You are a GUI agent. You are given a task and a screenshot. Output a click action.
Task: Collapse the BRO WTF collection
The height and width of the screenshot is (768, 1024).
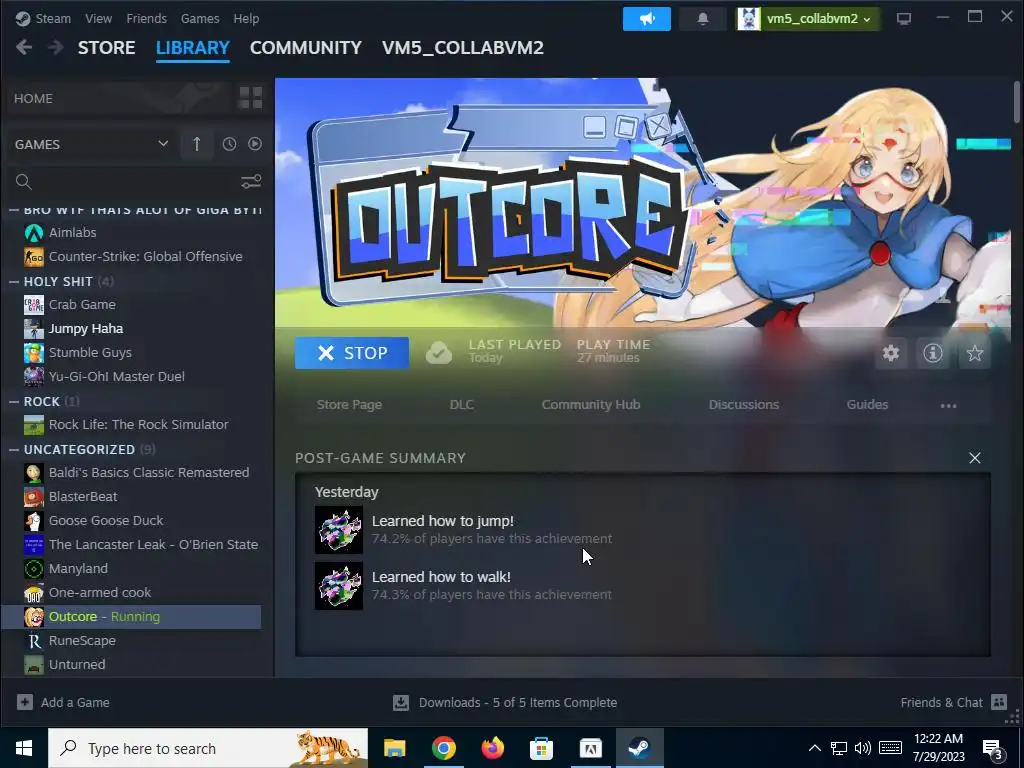[x=14, y=210]
